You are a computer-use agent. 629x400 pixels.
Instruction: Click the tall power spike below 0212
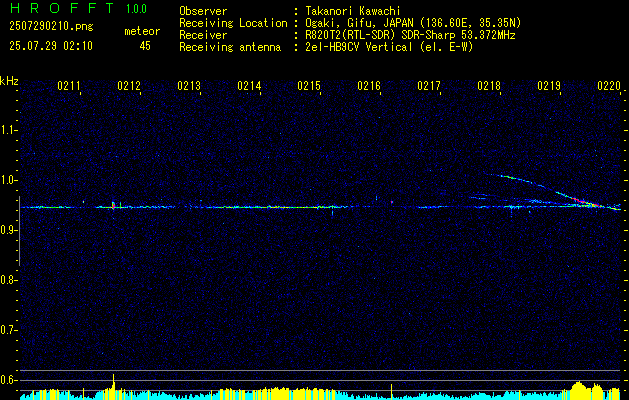click(114, 386)
